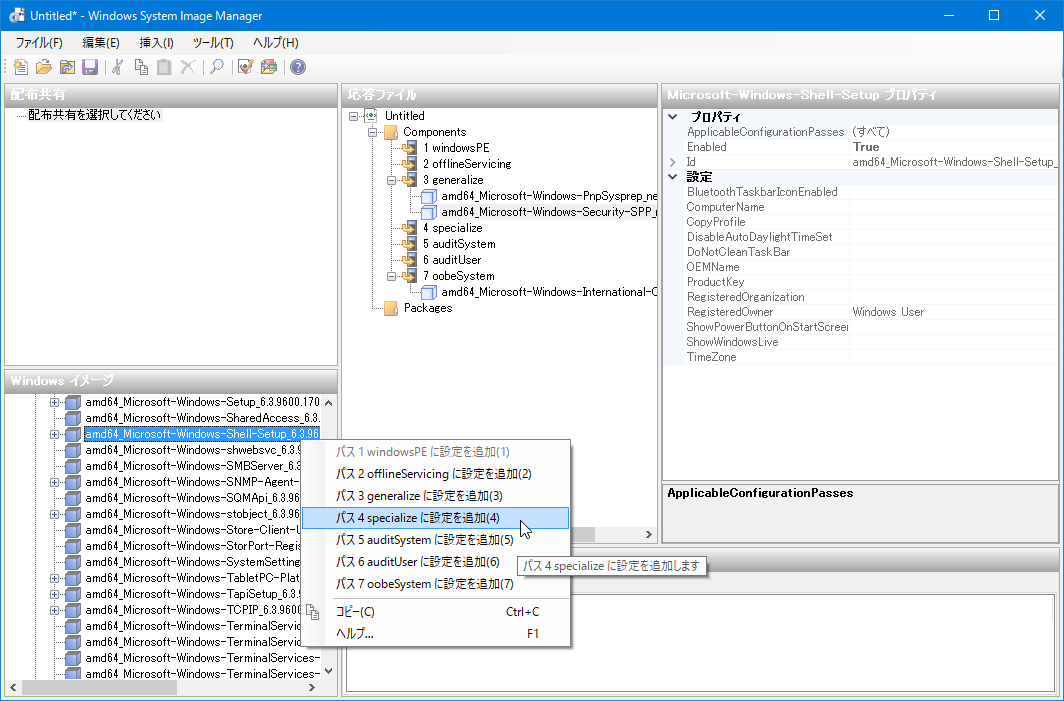The image size is (1064, 701).
Task: Click the ProductKey value field
Action: (953, 282)
